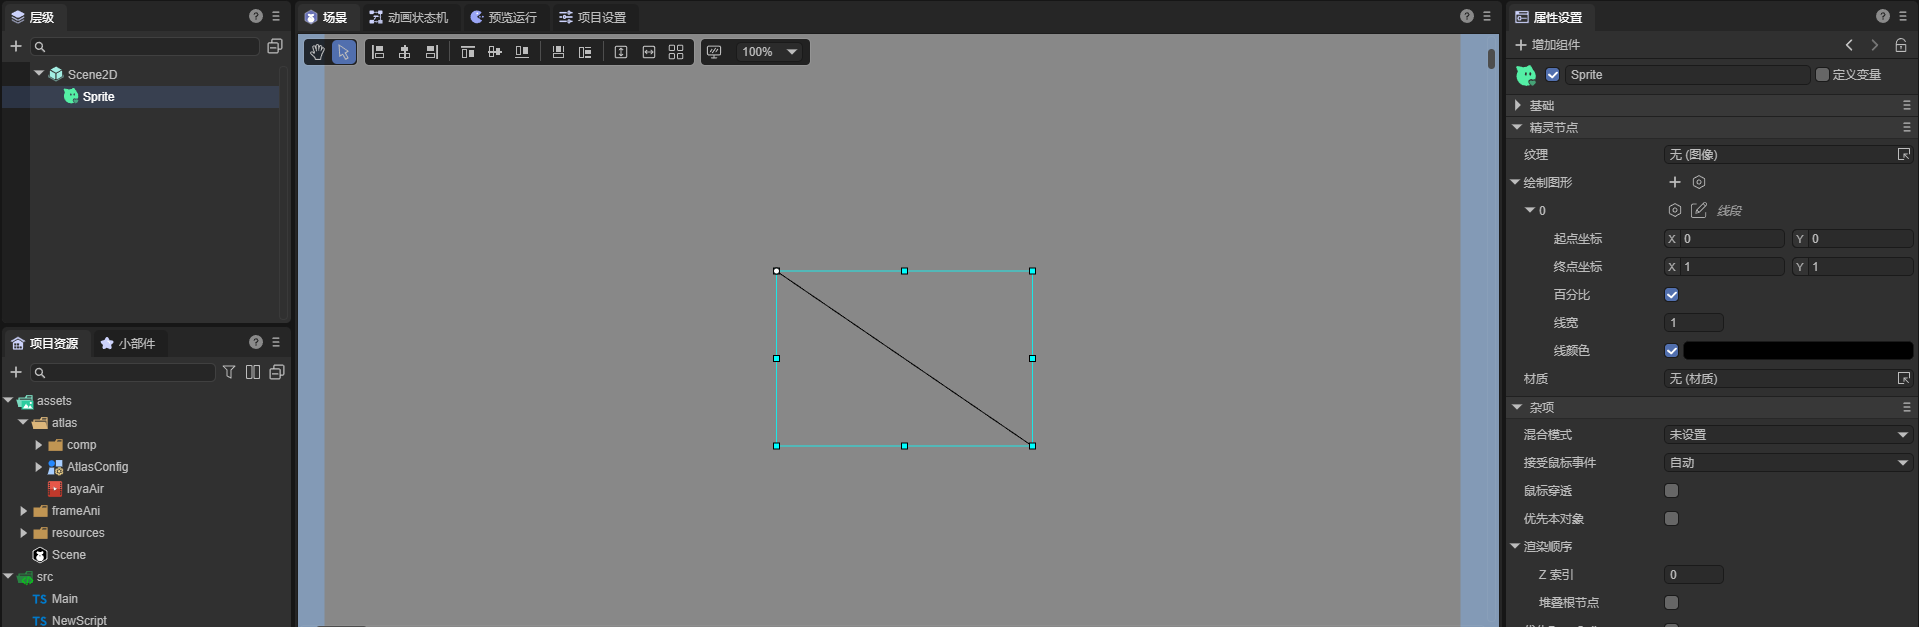This screenshot has width=1919, height=627.
Task: Click the align left edges icon
Action: [378, 52]
